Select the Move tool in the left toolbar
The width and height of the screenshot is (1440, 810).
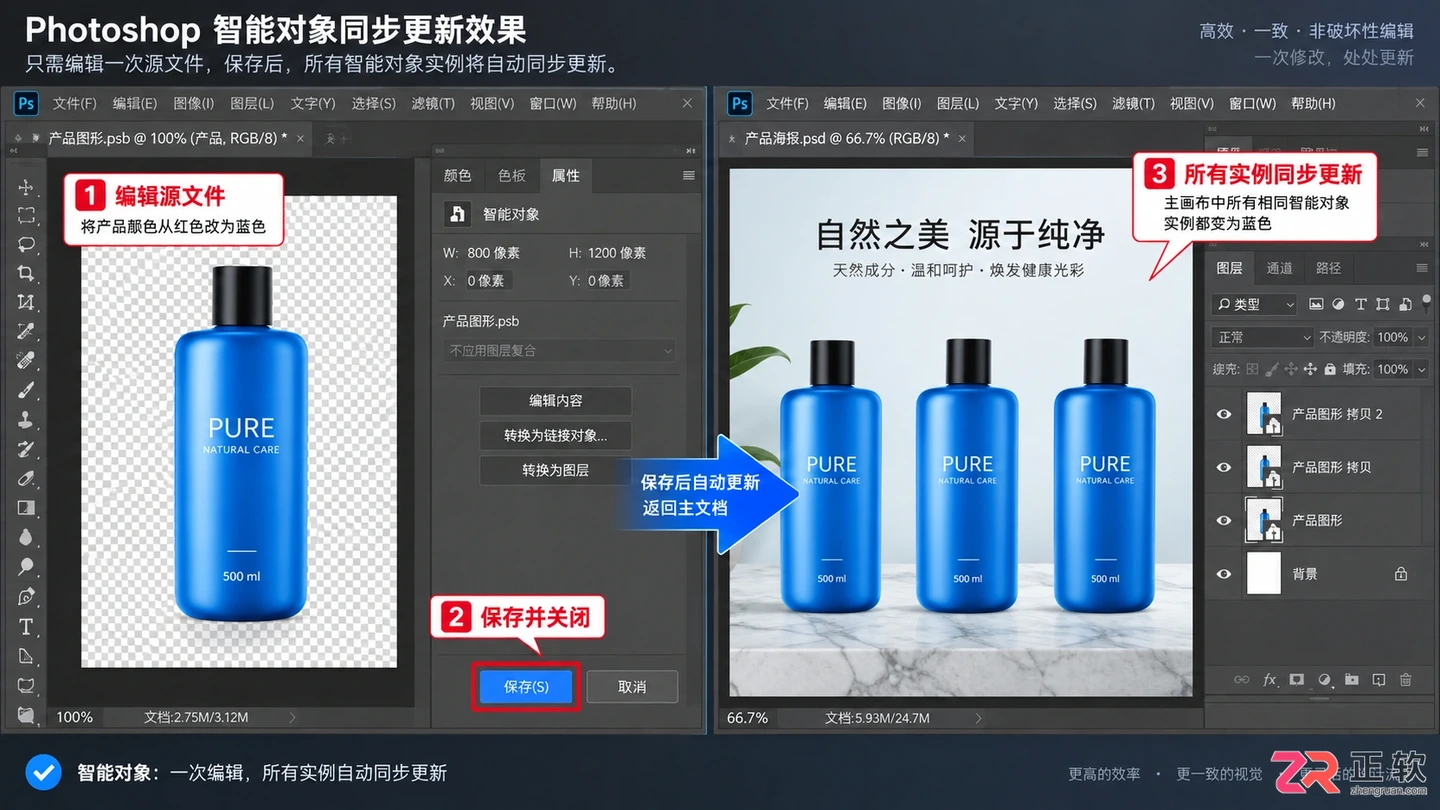pos(26,187)
